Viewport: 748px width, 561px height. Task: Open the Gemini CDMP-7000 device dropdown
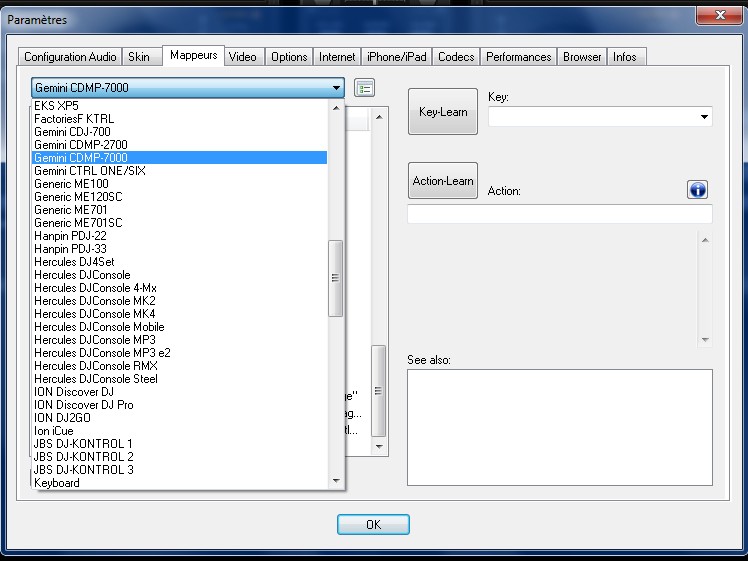pyautogui.click(x=188, y=88)
